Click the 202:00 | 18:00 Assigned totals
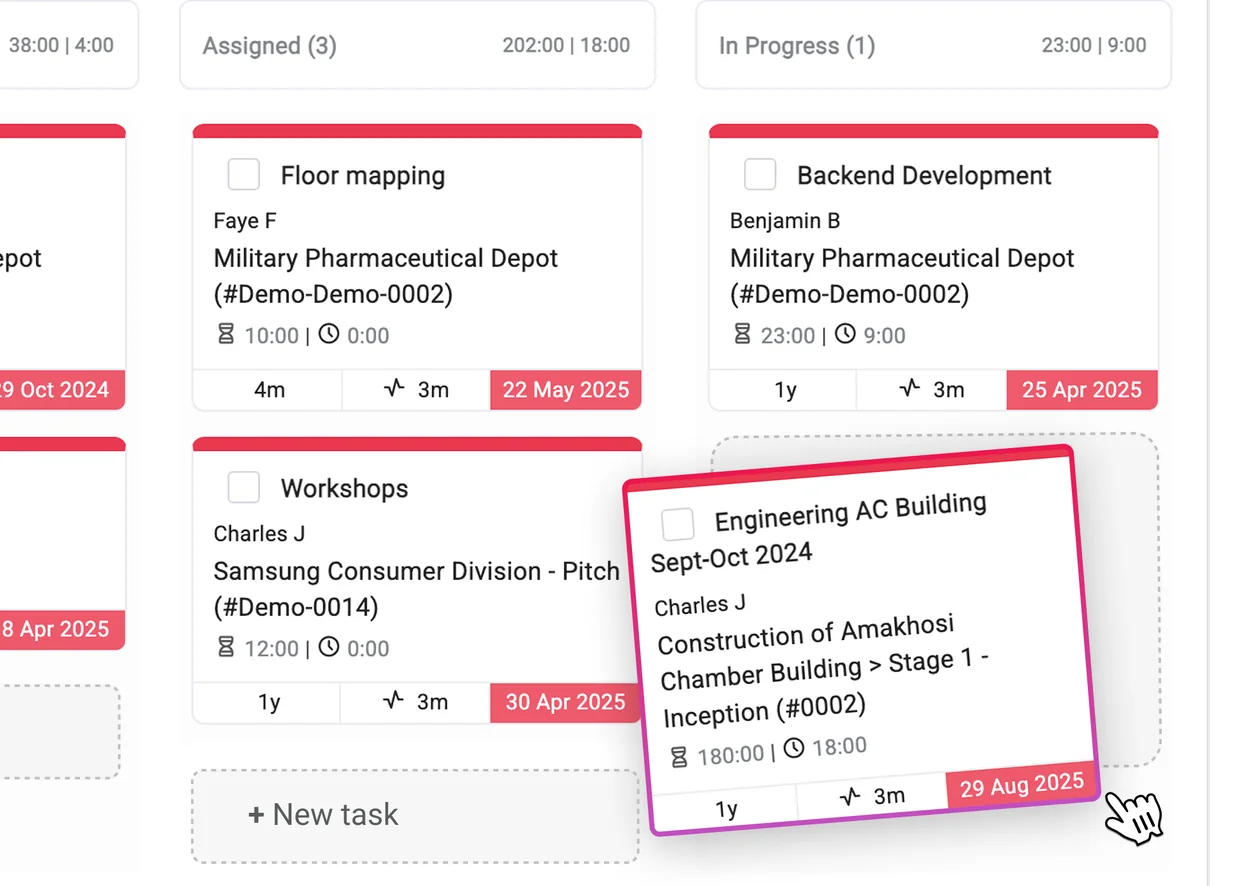 (x=566, y=45)
